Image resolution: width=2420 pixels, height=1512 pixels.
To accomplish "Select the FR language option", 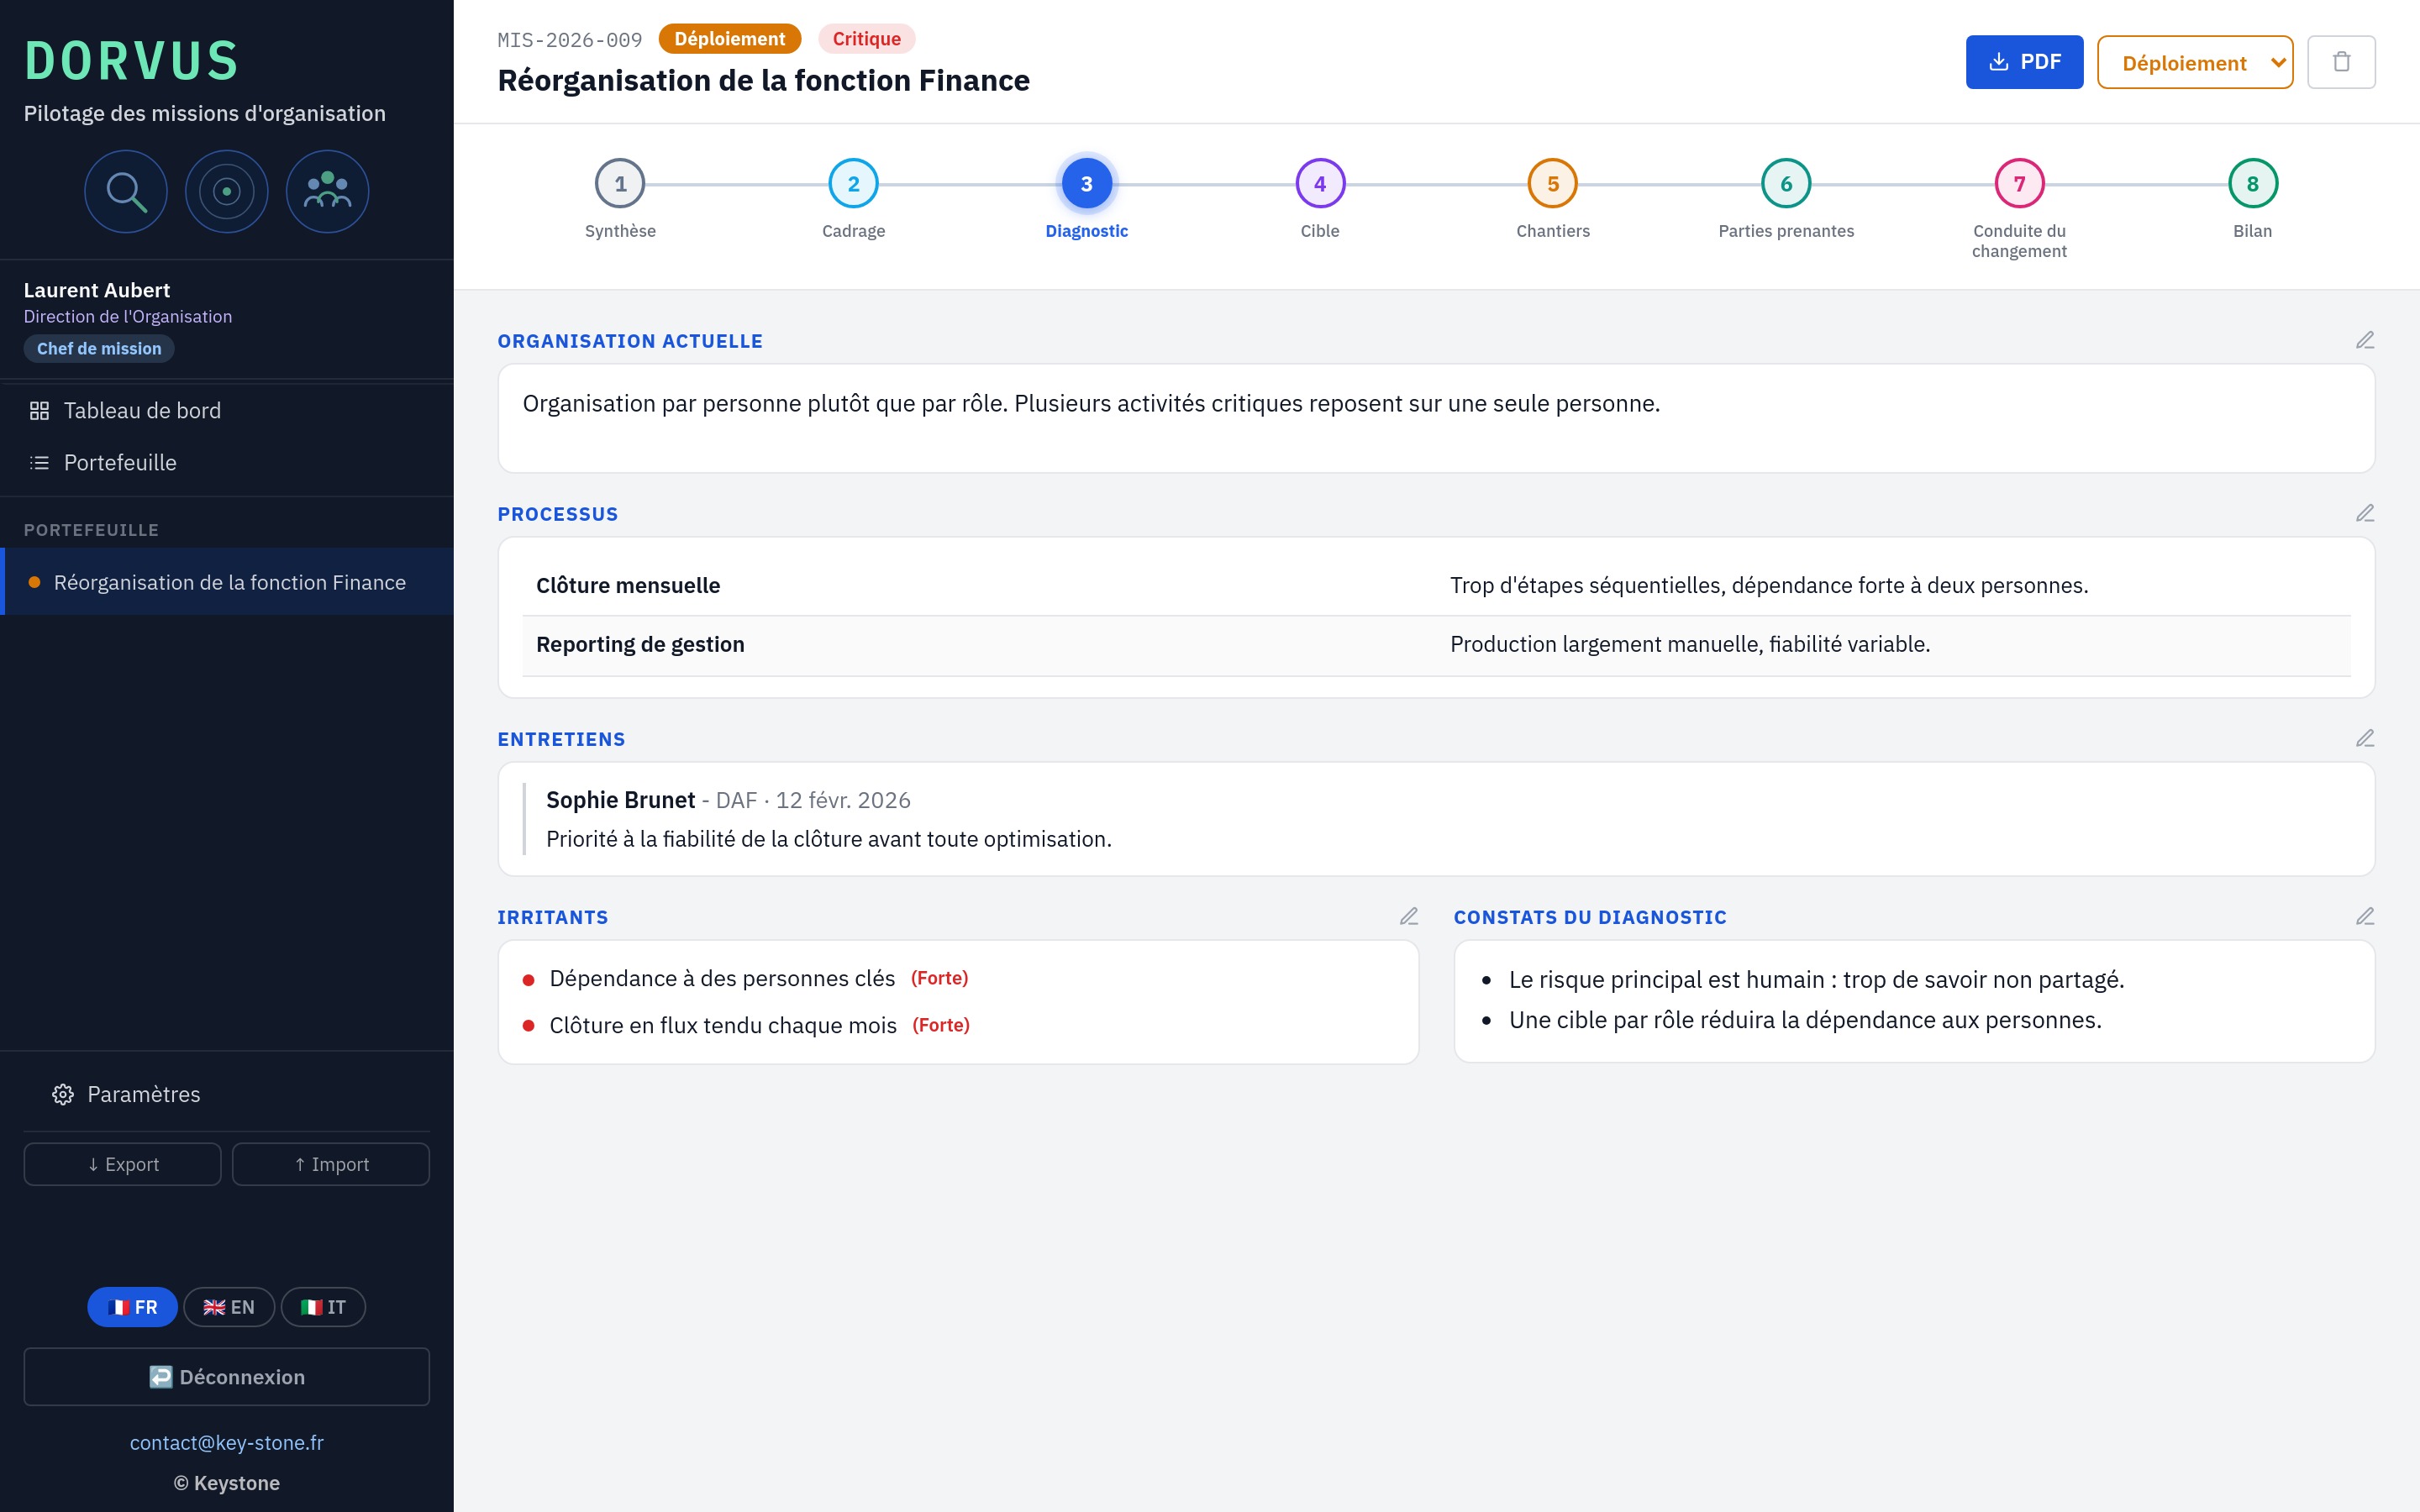I will [132, 1307].
